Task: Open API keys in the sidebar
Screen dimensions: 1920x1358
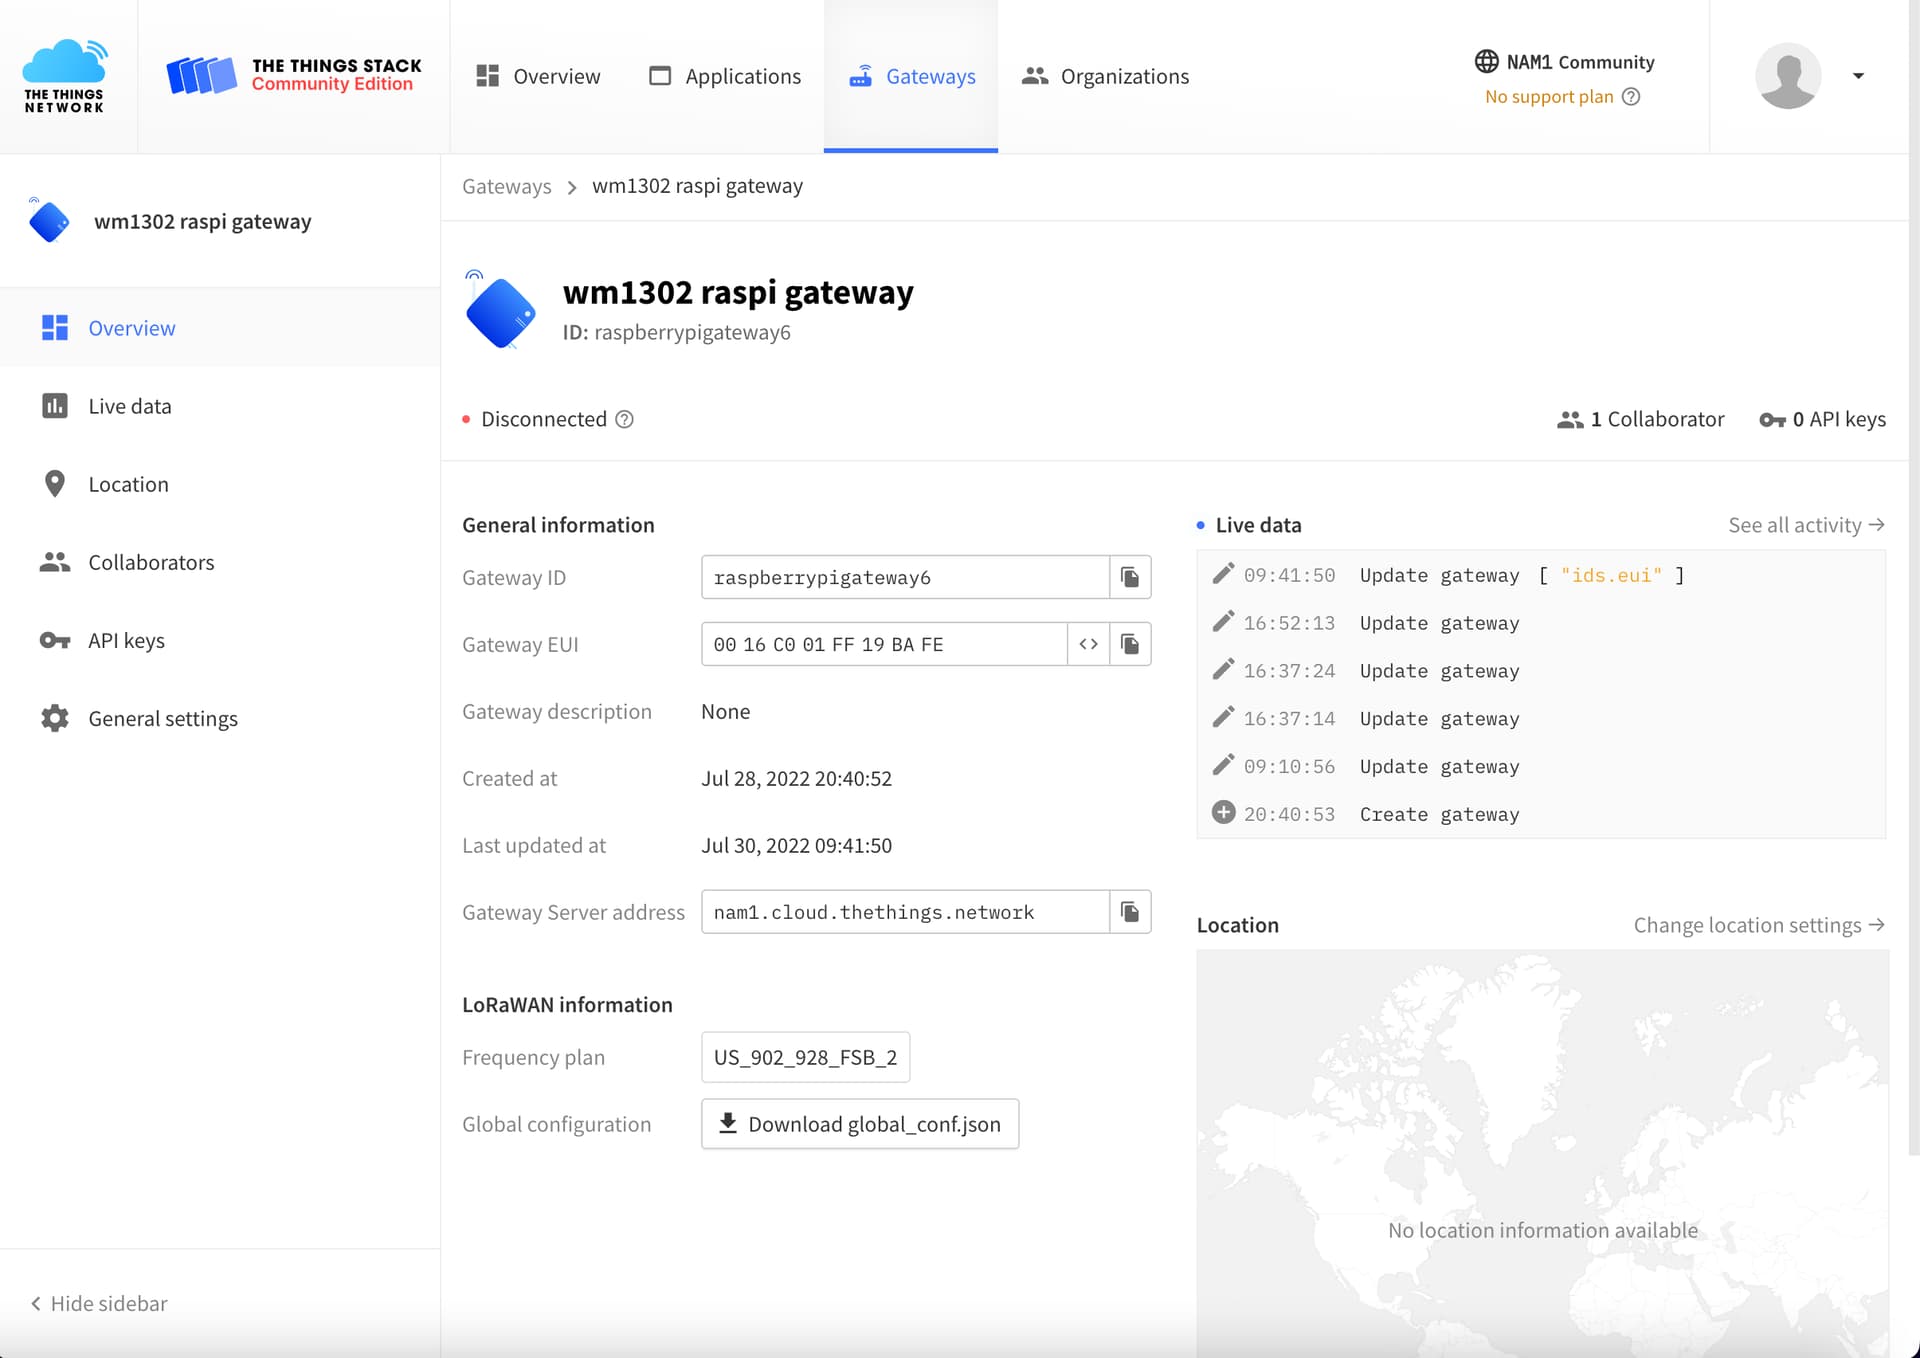Action: point(220,640)
